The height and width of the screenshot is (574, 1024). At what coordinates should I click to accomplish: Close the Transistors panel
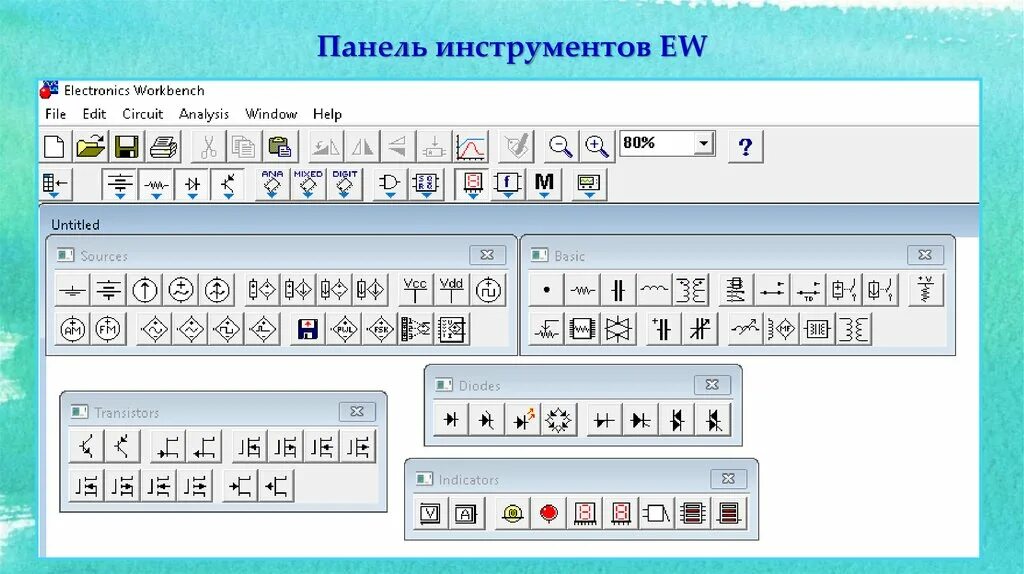click(x=357, y=411)
